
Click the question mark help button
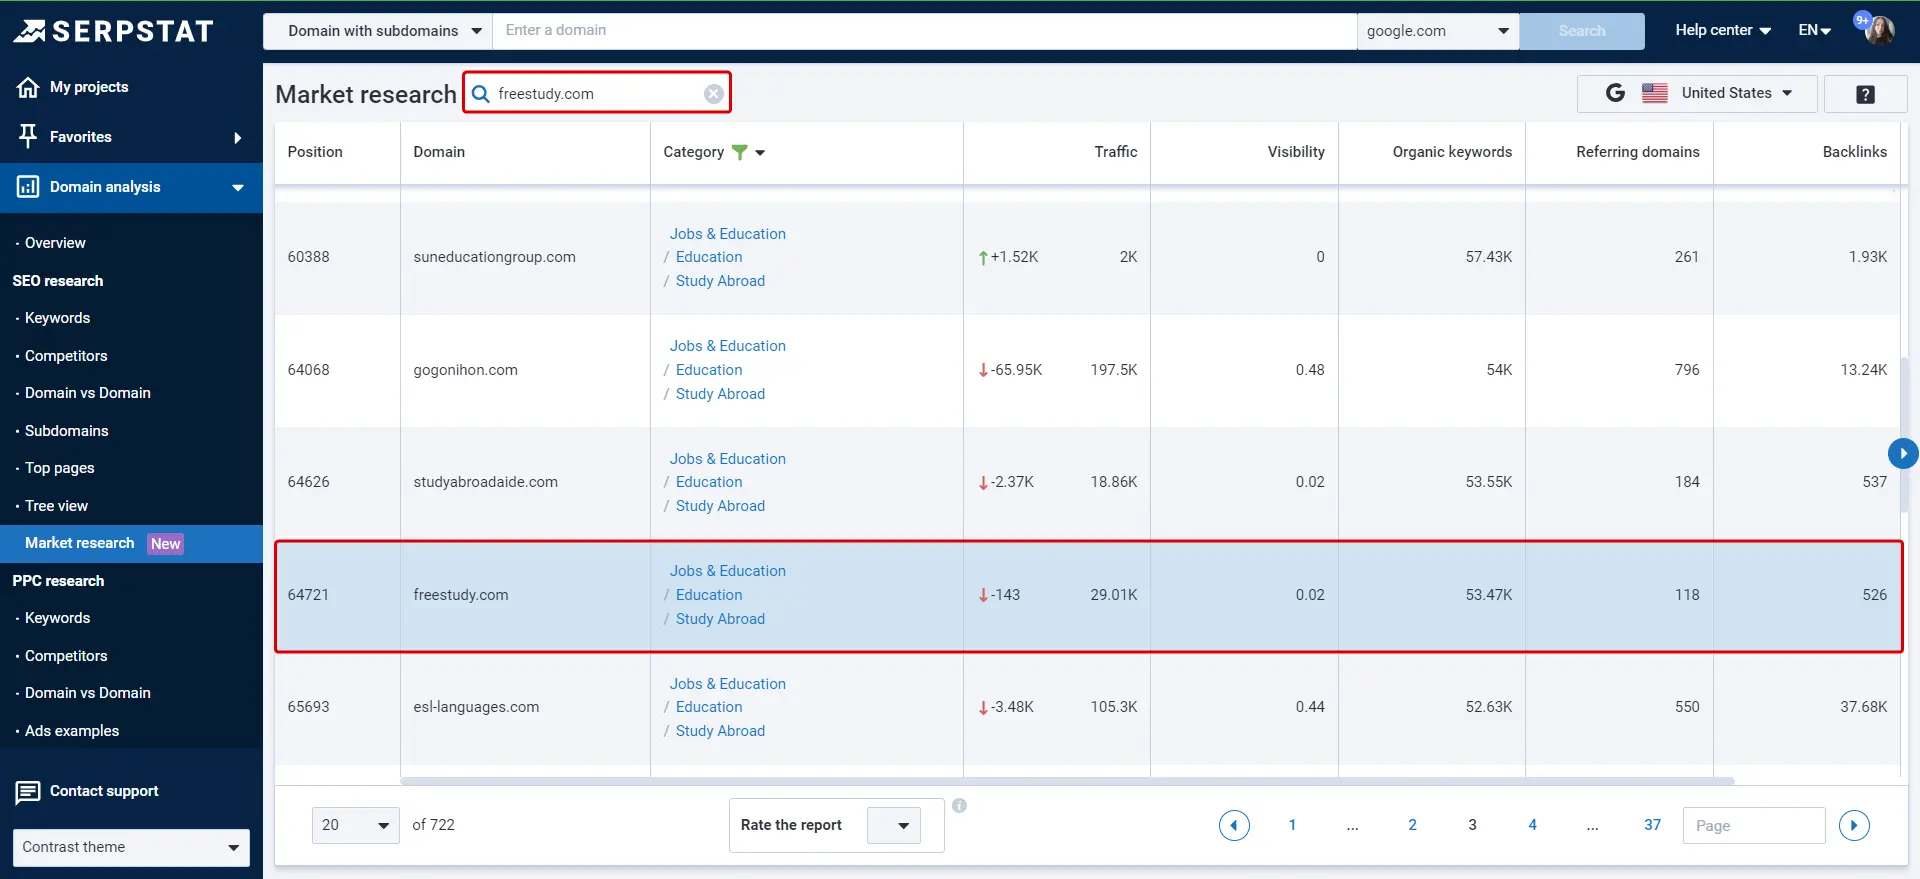coord(1865,94)
